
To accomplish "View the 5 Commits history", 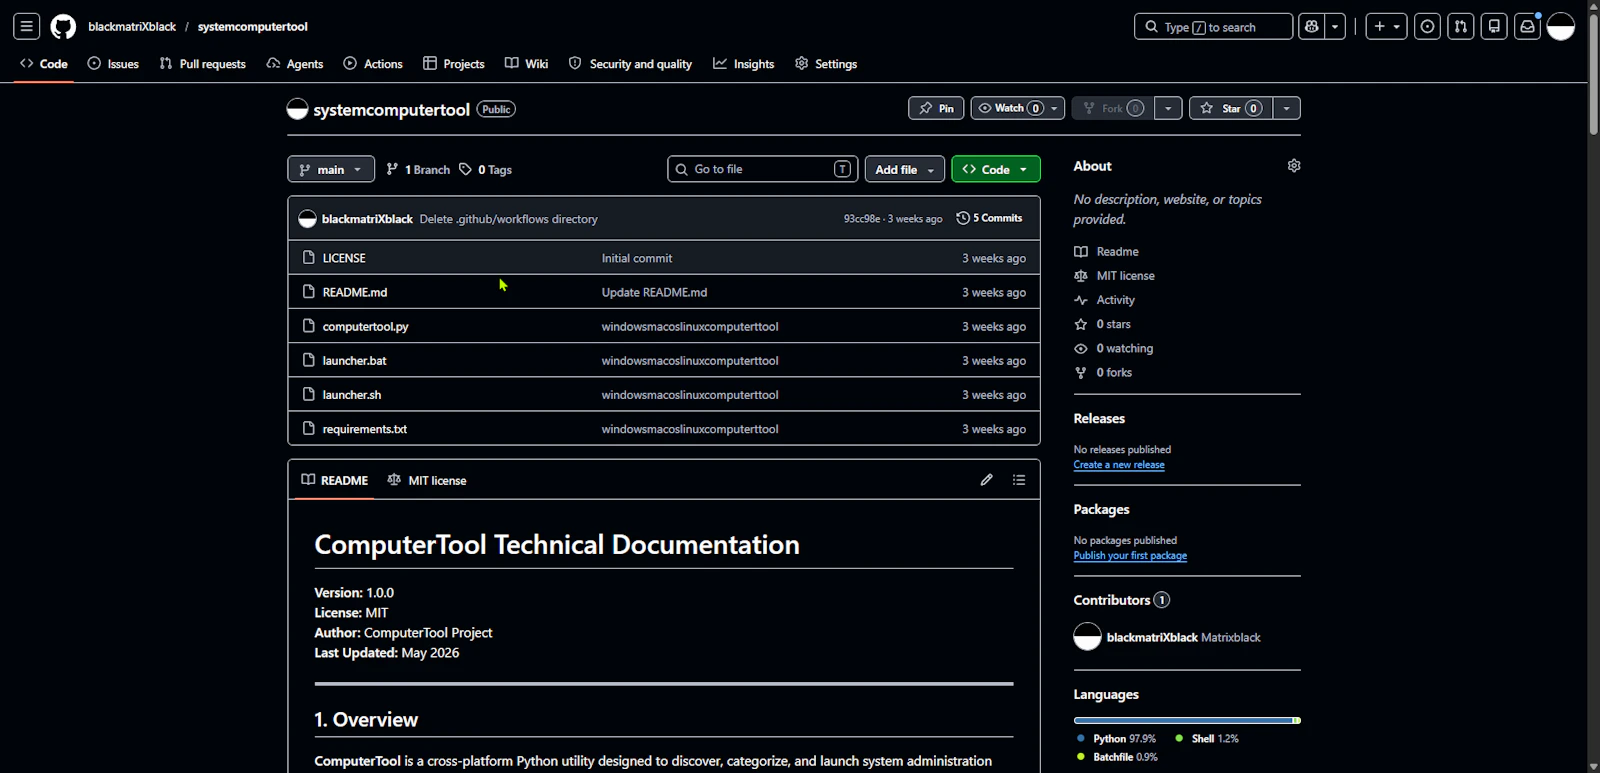I will tap(990, 218).
